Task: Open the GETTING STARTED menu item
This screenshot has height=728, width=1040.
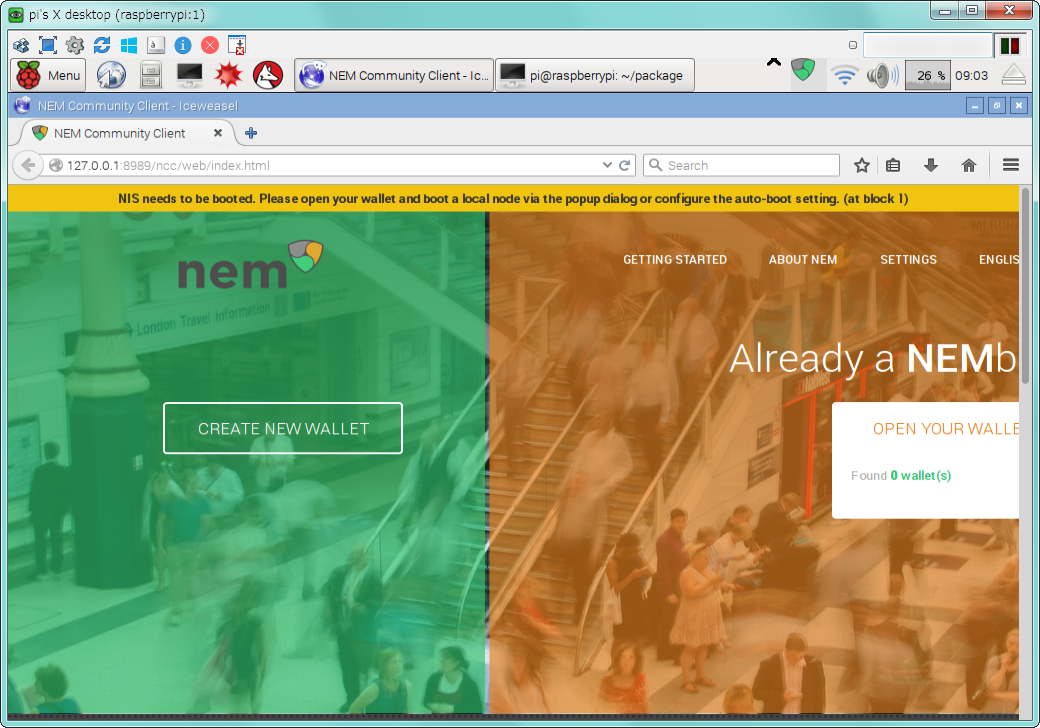Action: pos(675,260)
